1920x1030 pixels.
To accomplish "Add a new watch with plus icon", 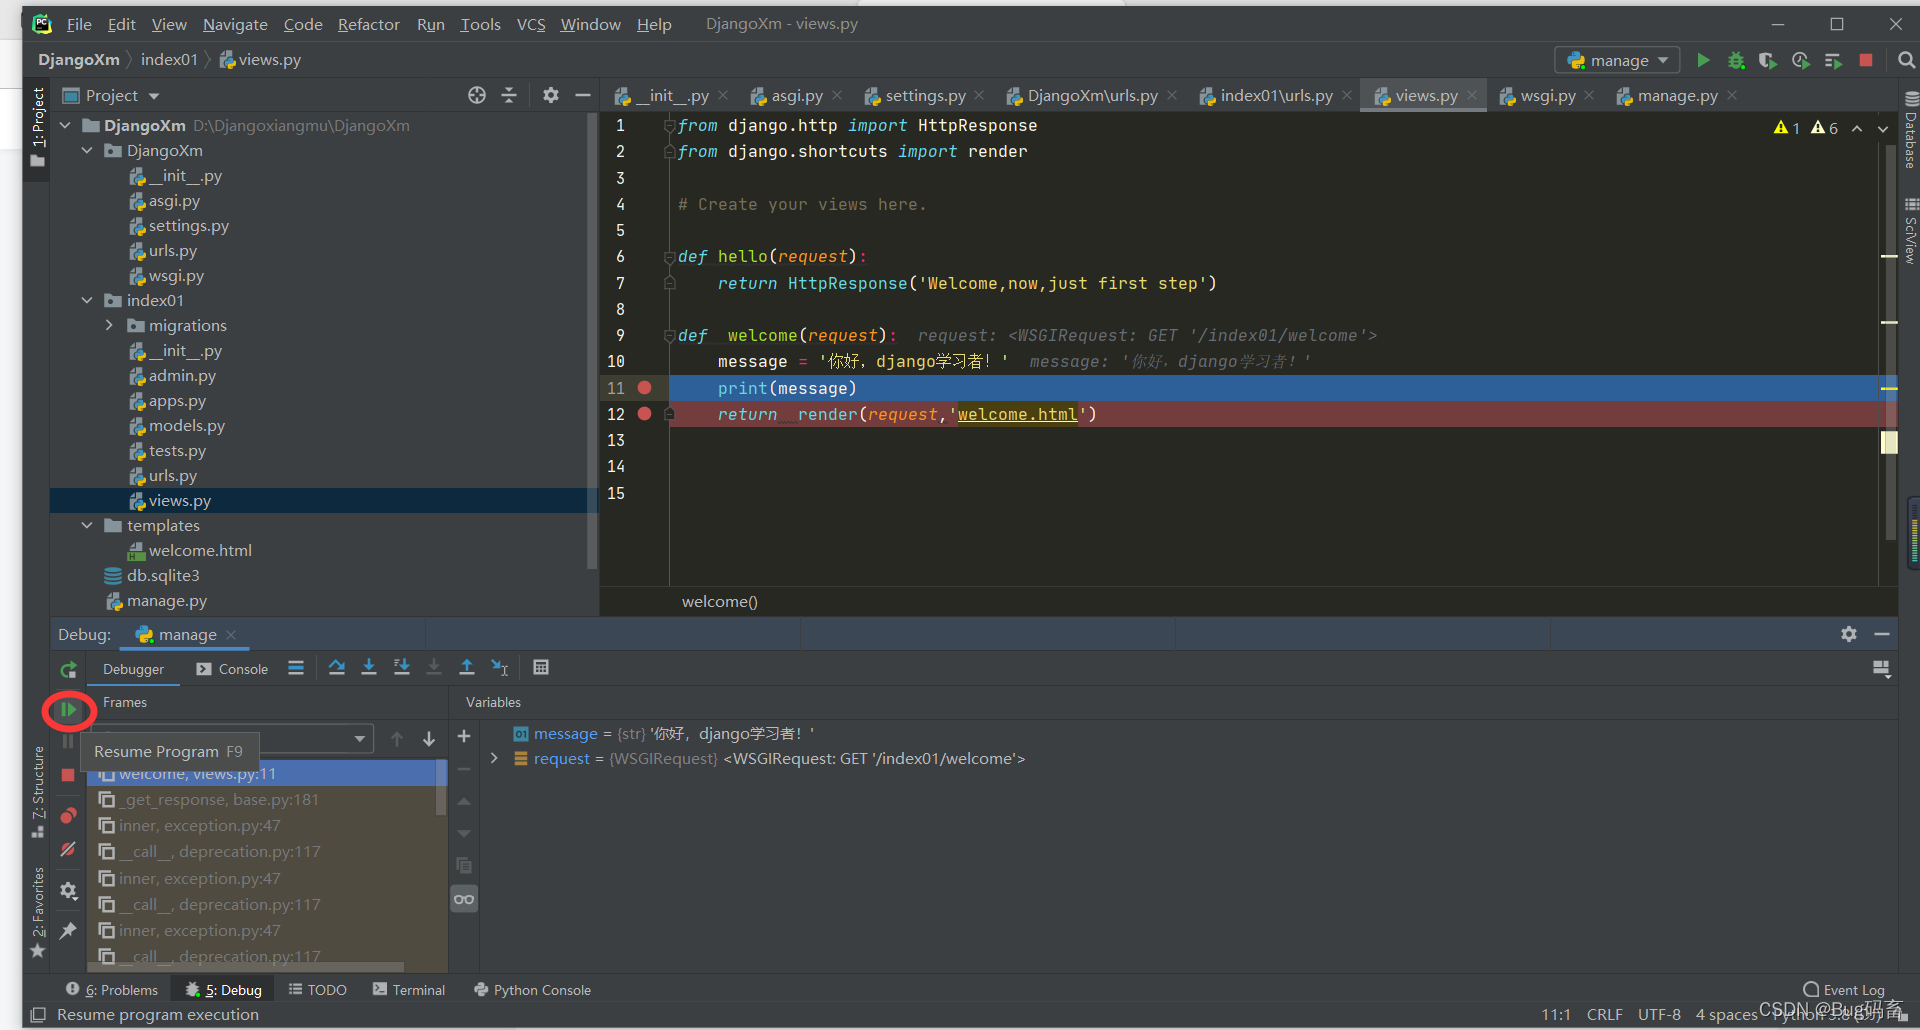I will point(464,737).
